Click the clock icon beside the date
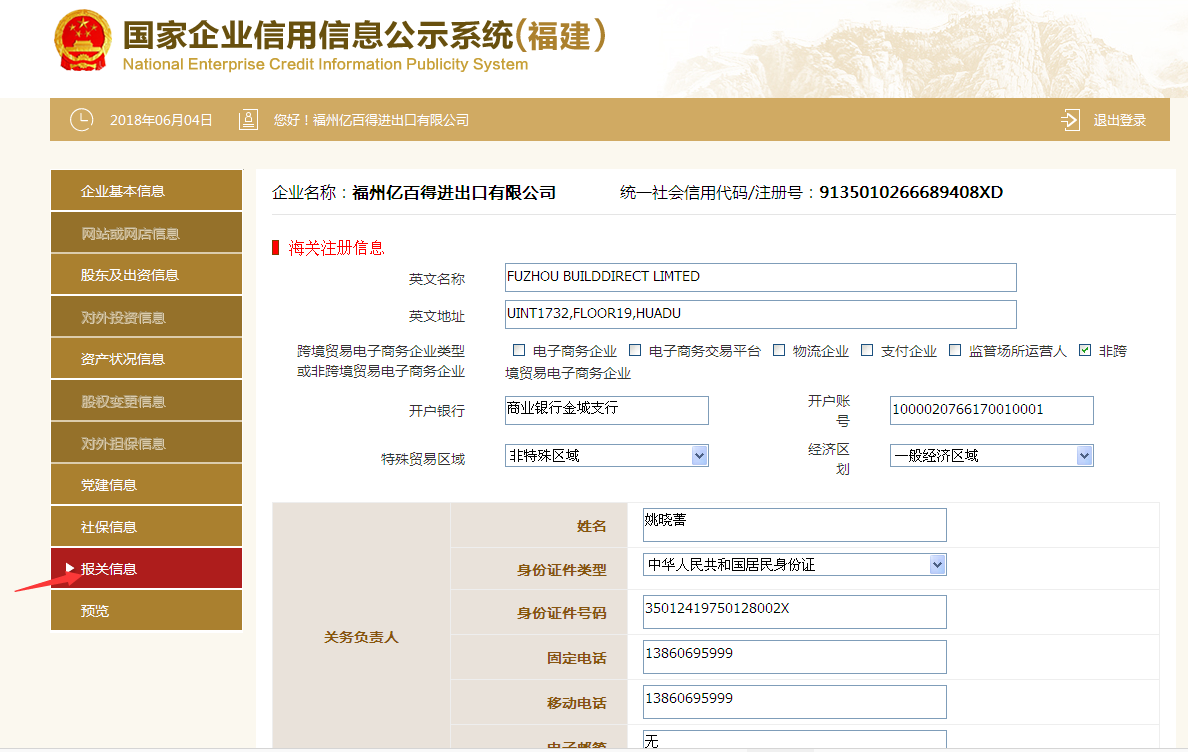This screenshot has height=752, width=1188. coord(81,120)
